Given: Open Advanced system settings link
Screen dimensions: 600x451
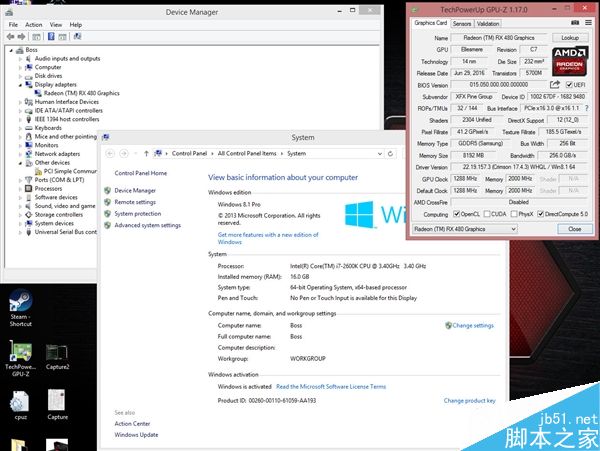Looking at the screenshot, I should tap(147, 225).
